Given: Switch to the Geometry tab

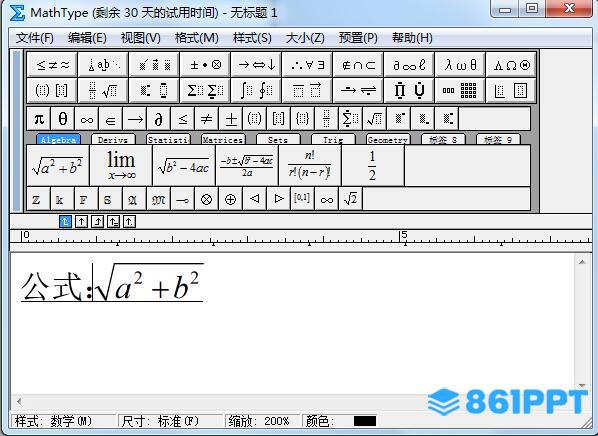Looking at the screenshot, I should [x=388, y=139].
